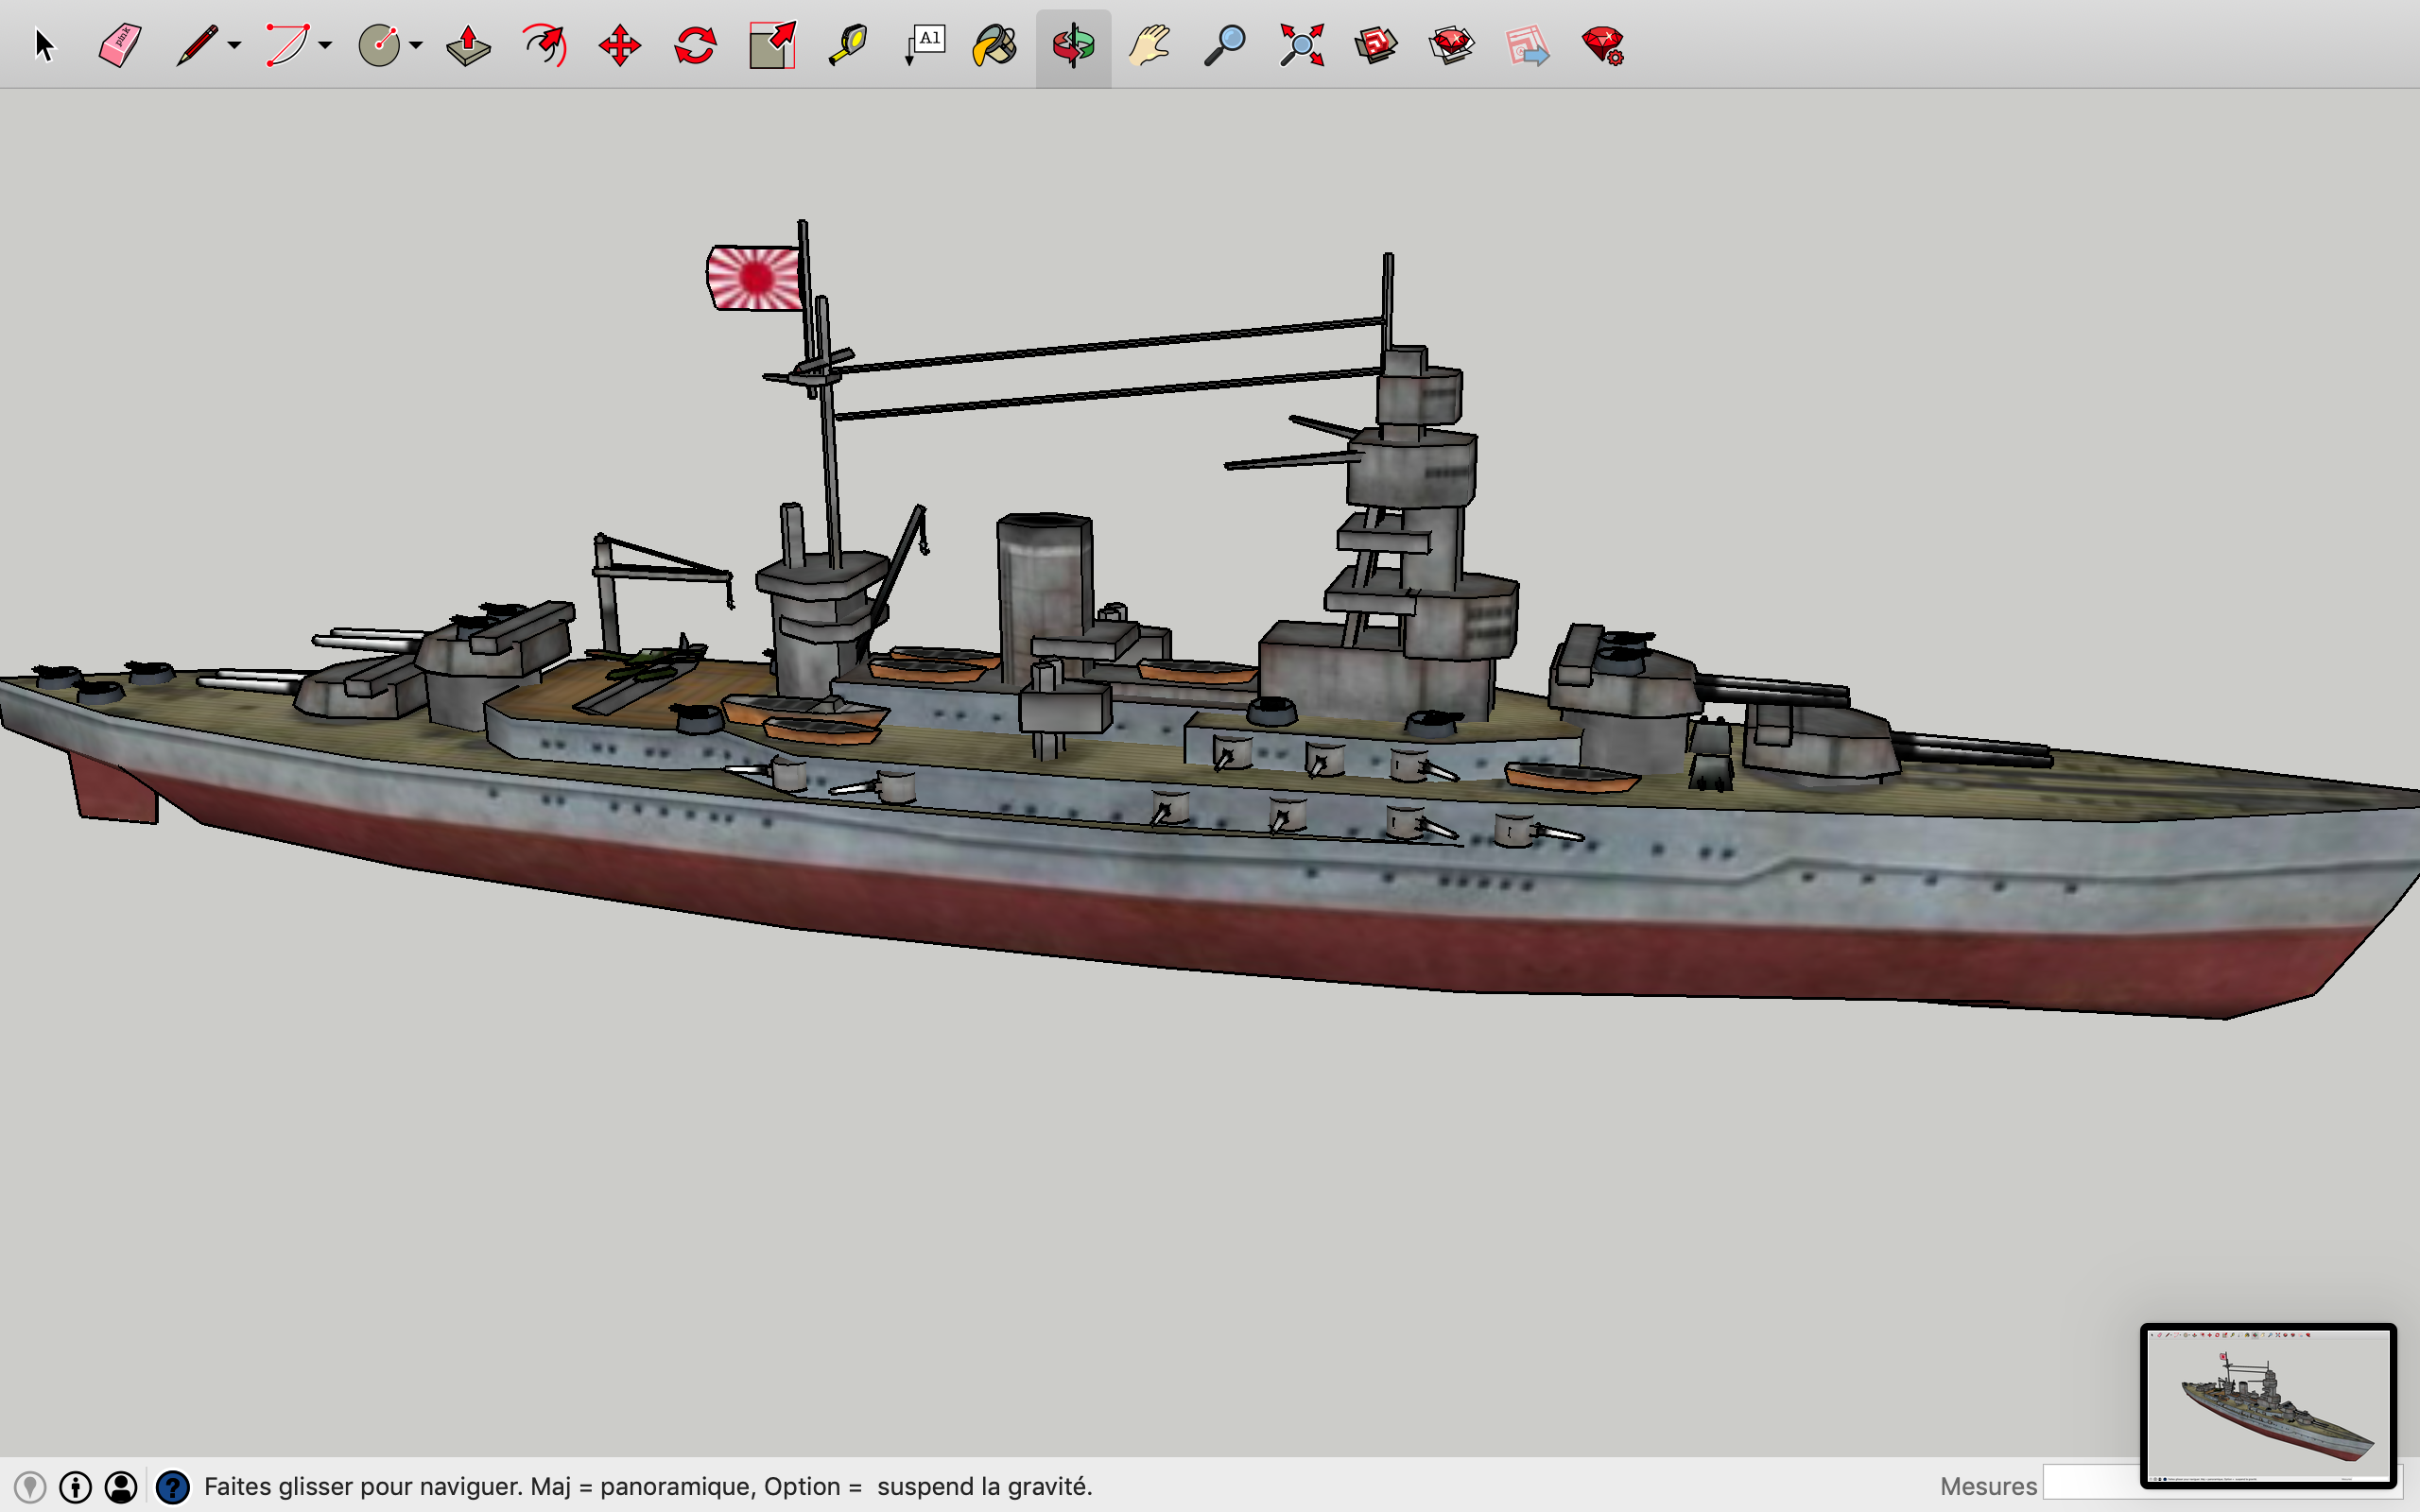The width and height of the screenshot is (2420, 1512).
Task: Choose the Paint Bucket tool
Action: point(995,46)
